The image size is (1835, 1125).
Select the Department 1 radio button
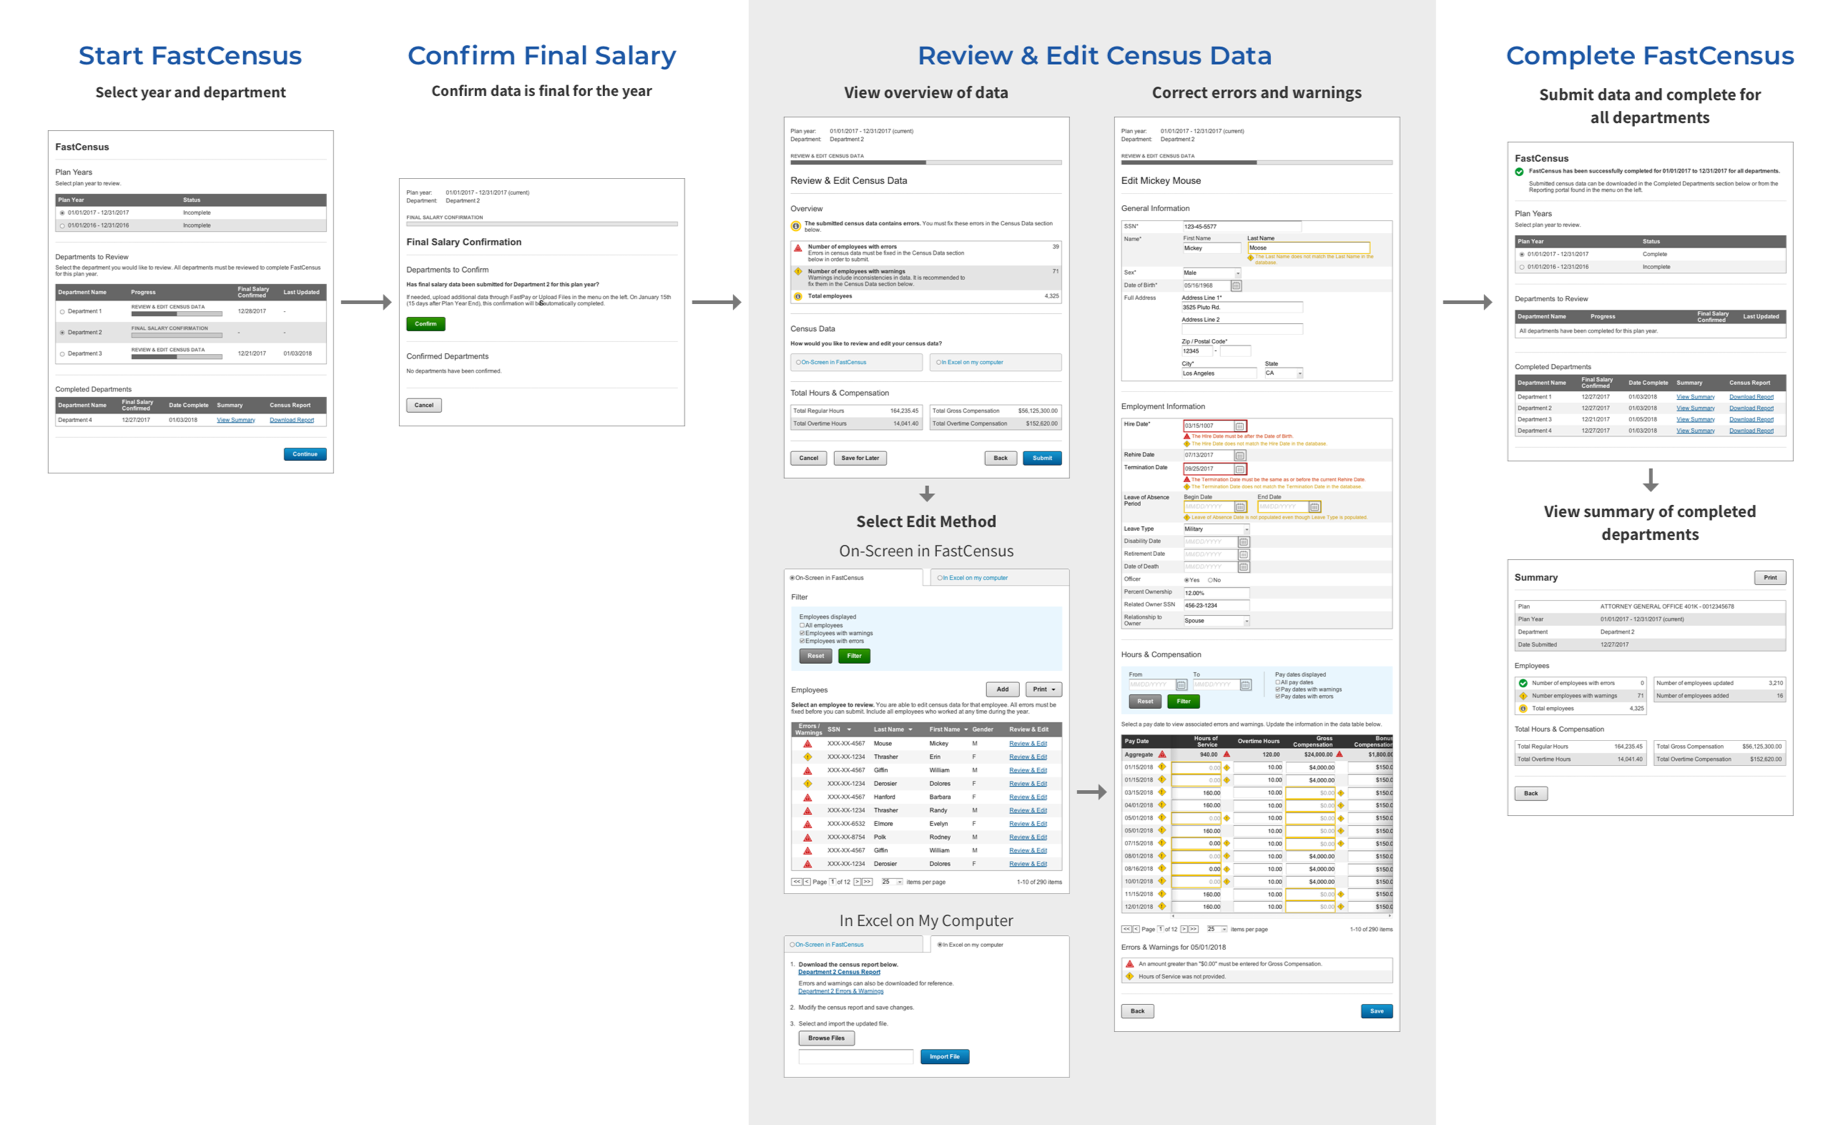62,312
